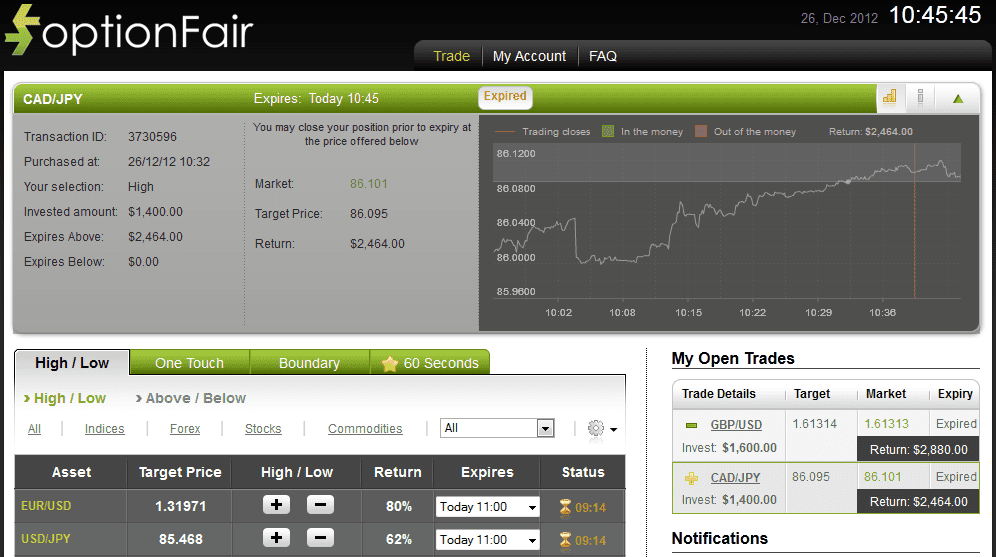996x557 pixels.
Task: Click the minus (Low) button for USD/JPY
Action: coord(320,539)
